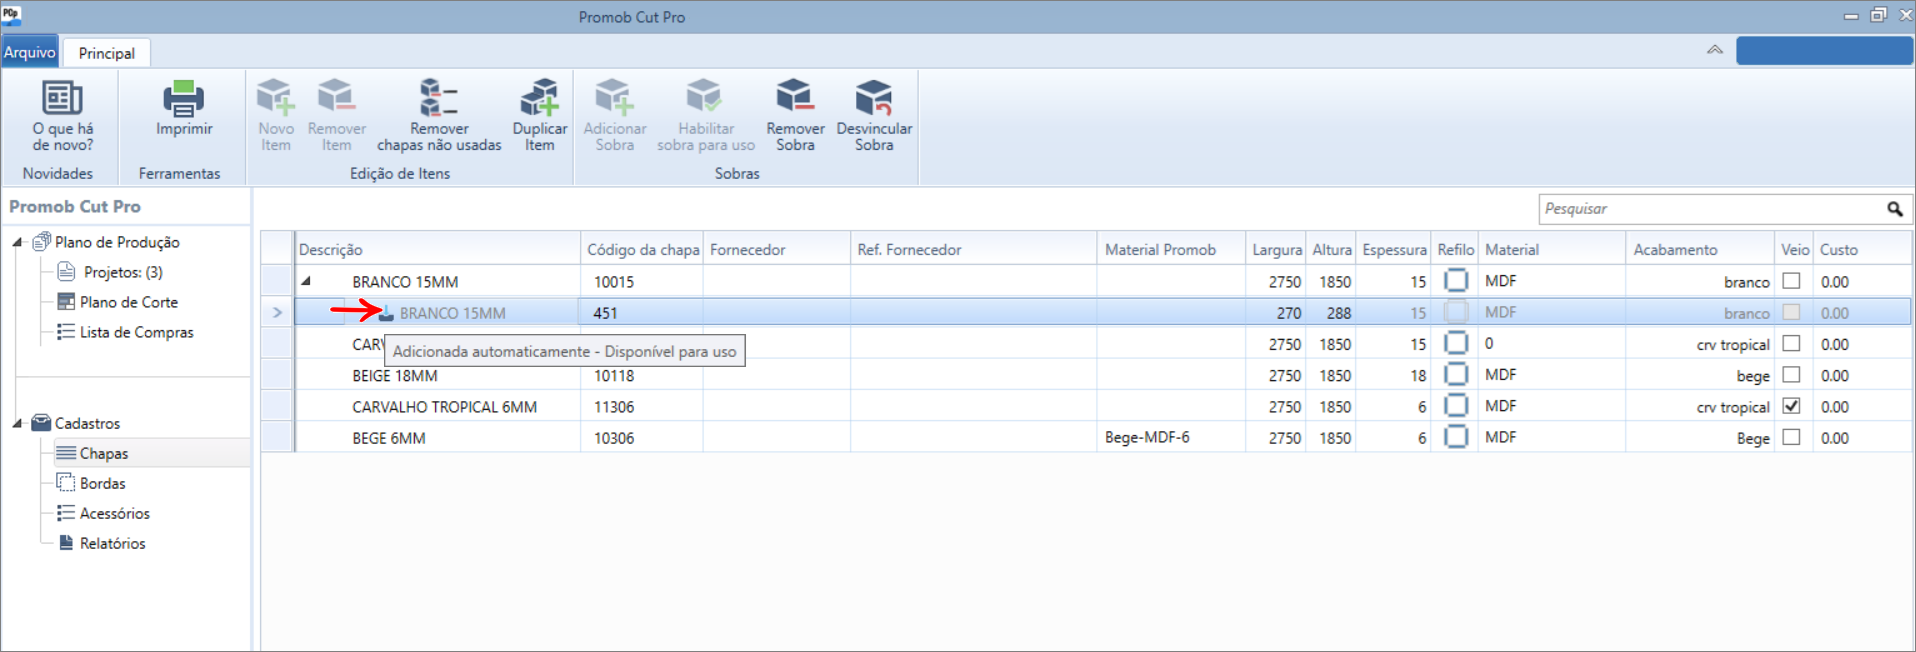Click the Desvincular Sobra icon
Image resolution: width=1916 pixels, height=652 pixels.
pyautogui.click(x=874, y=97)
